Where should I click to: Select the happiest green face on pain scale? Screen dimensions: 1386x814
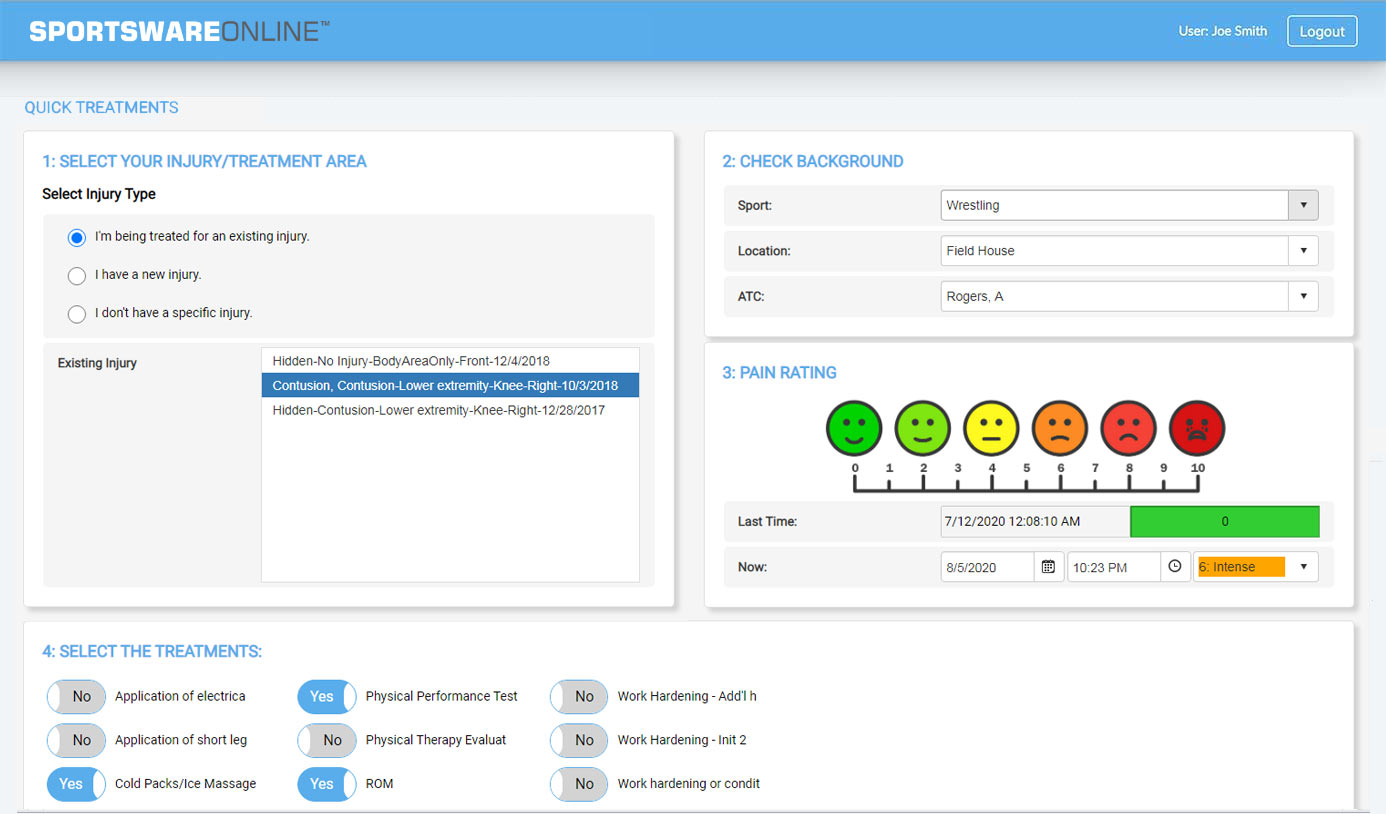(853, 428)
